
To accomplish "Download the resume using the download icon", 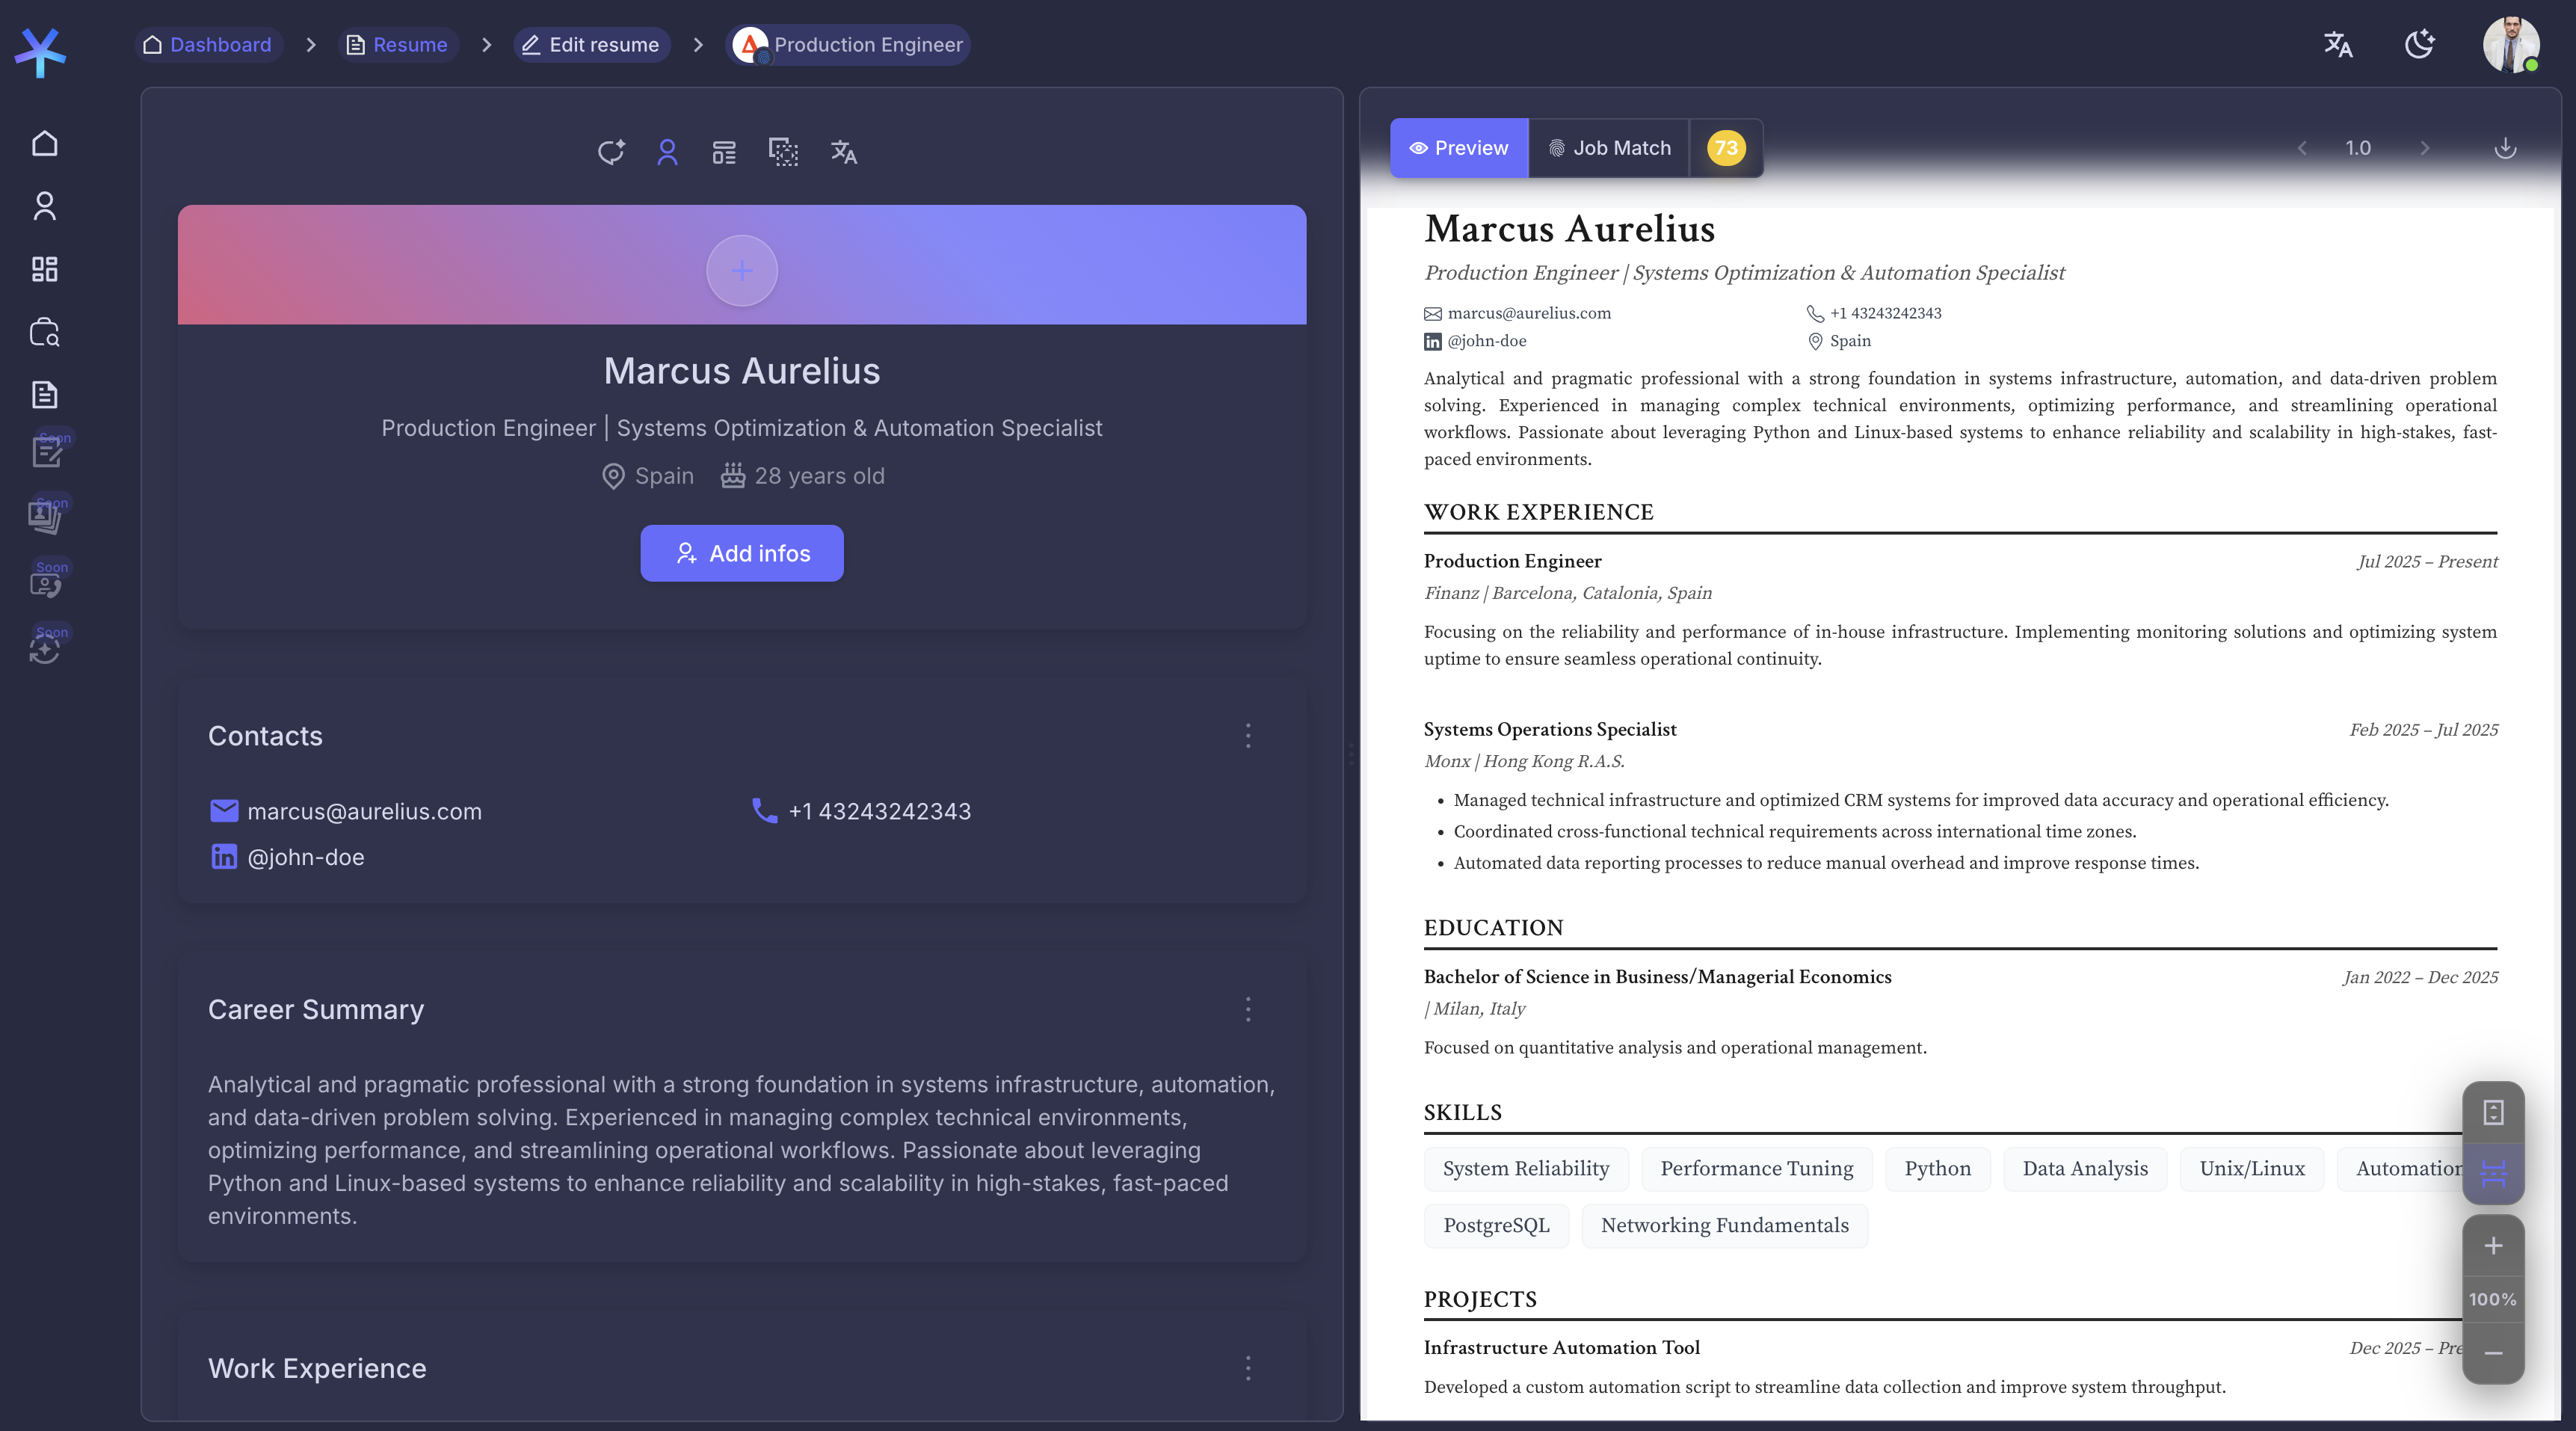I will coord(2505,148).
